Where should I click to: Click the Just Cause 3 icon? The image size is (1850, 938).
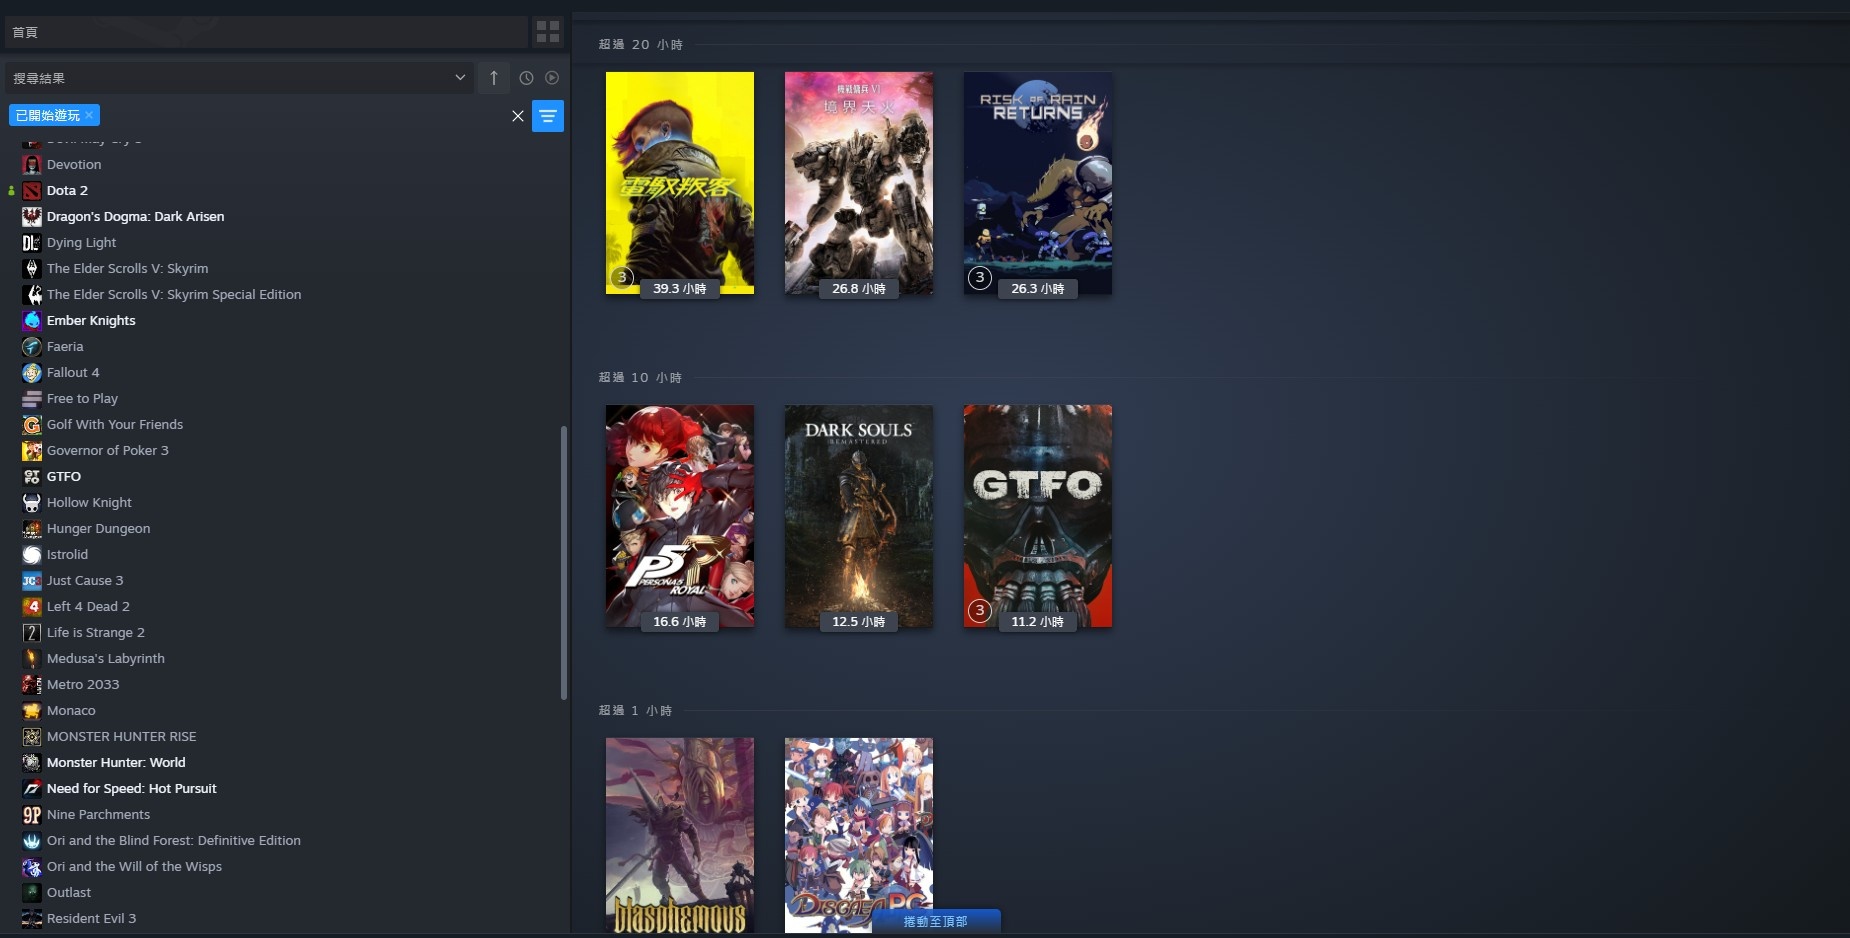(x=32, y=581)
